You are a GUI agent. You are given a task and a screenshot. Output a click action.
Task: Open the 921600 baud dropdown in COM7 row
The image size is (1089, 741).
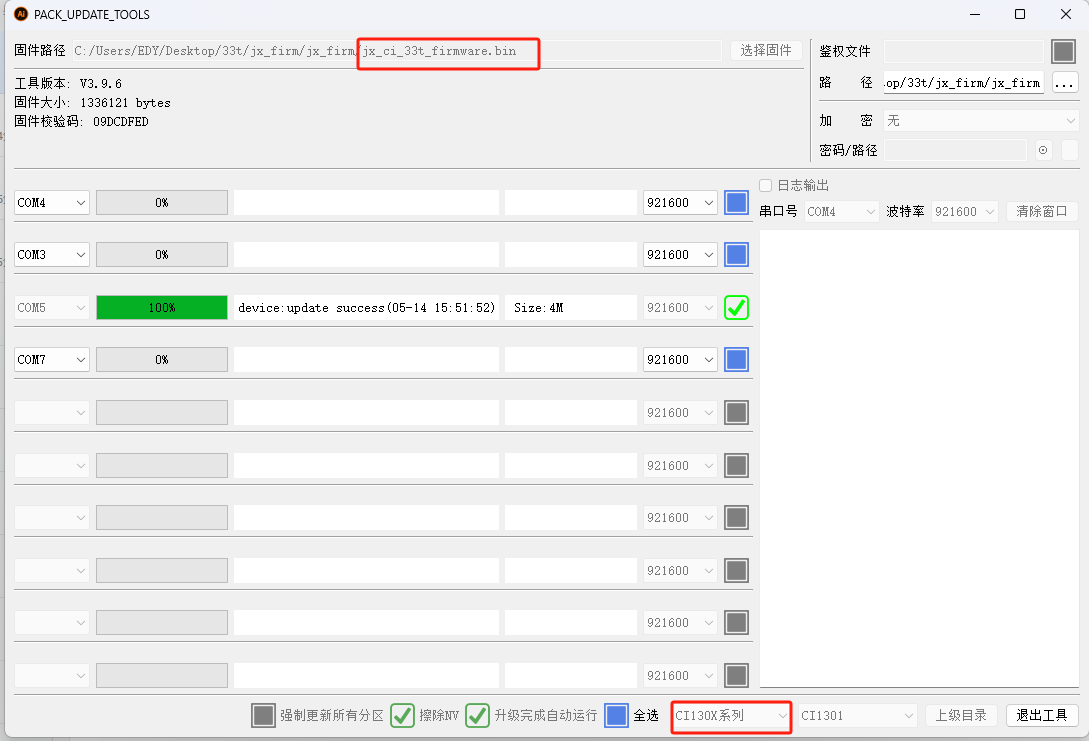tap(680, 359)
